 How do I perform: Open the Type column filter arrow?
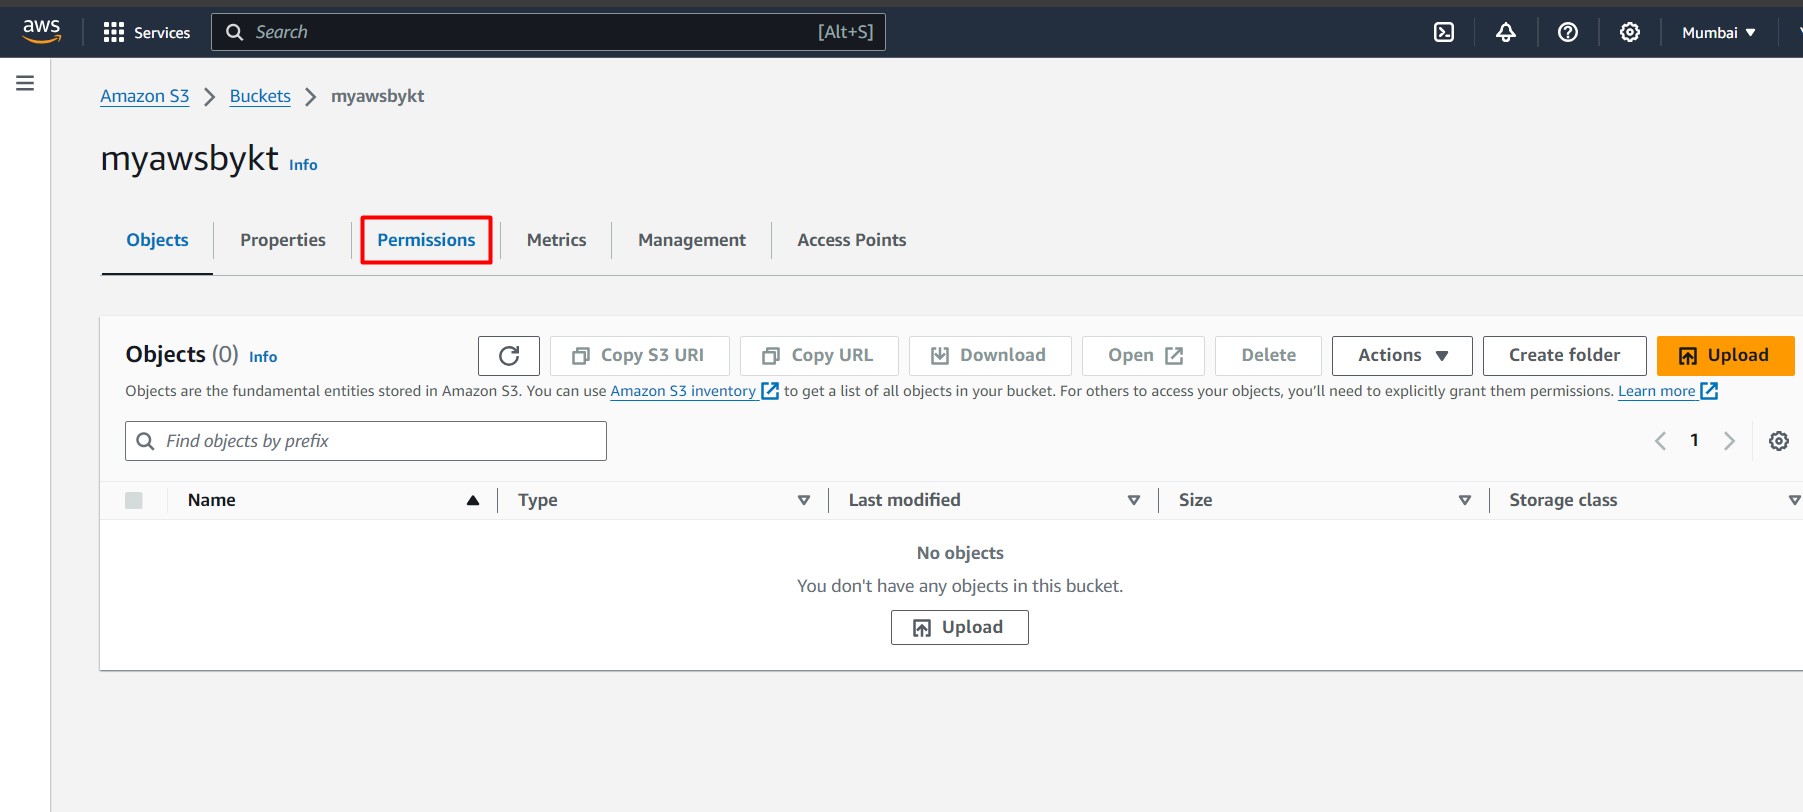click(804, 500)
